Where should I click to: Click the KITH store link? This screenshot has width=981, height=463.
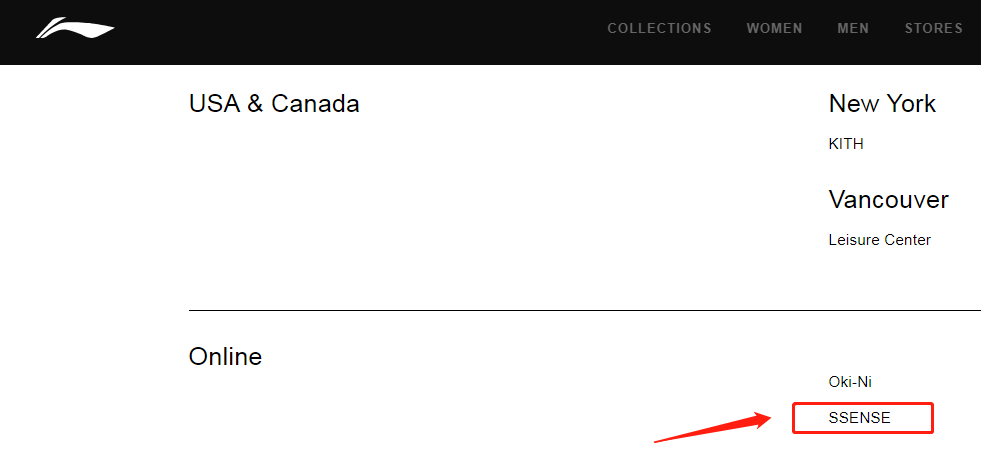846,144
